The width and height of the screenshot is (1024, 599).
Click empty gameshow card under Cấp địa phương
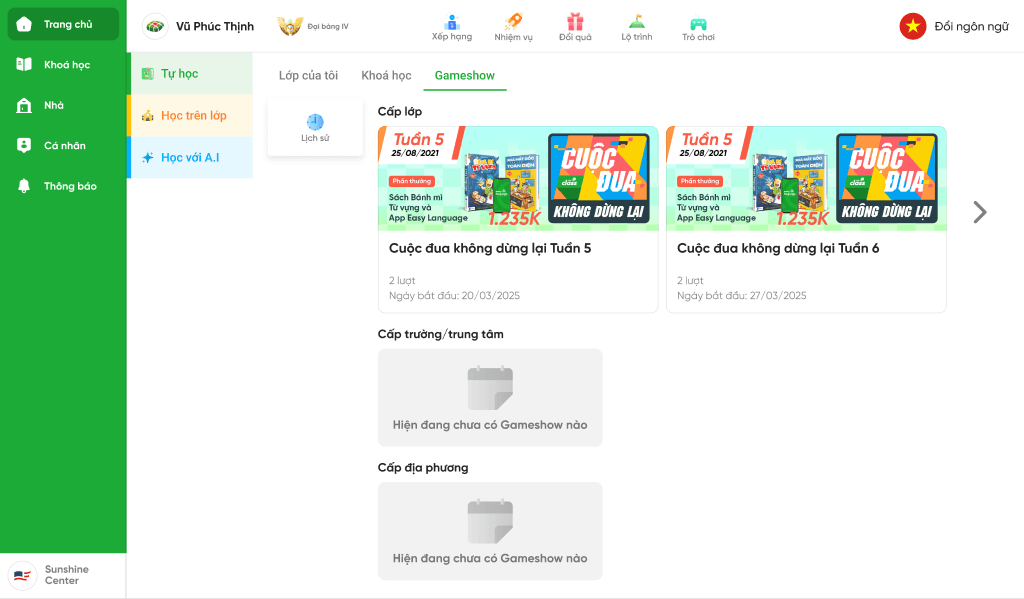tap(490, 530)
